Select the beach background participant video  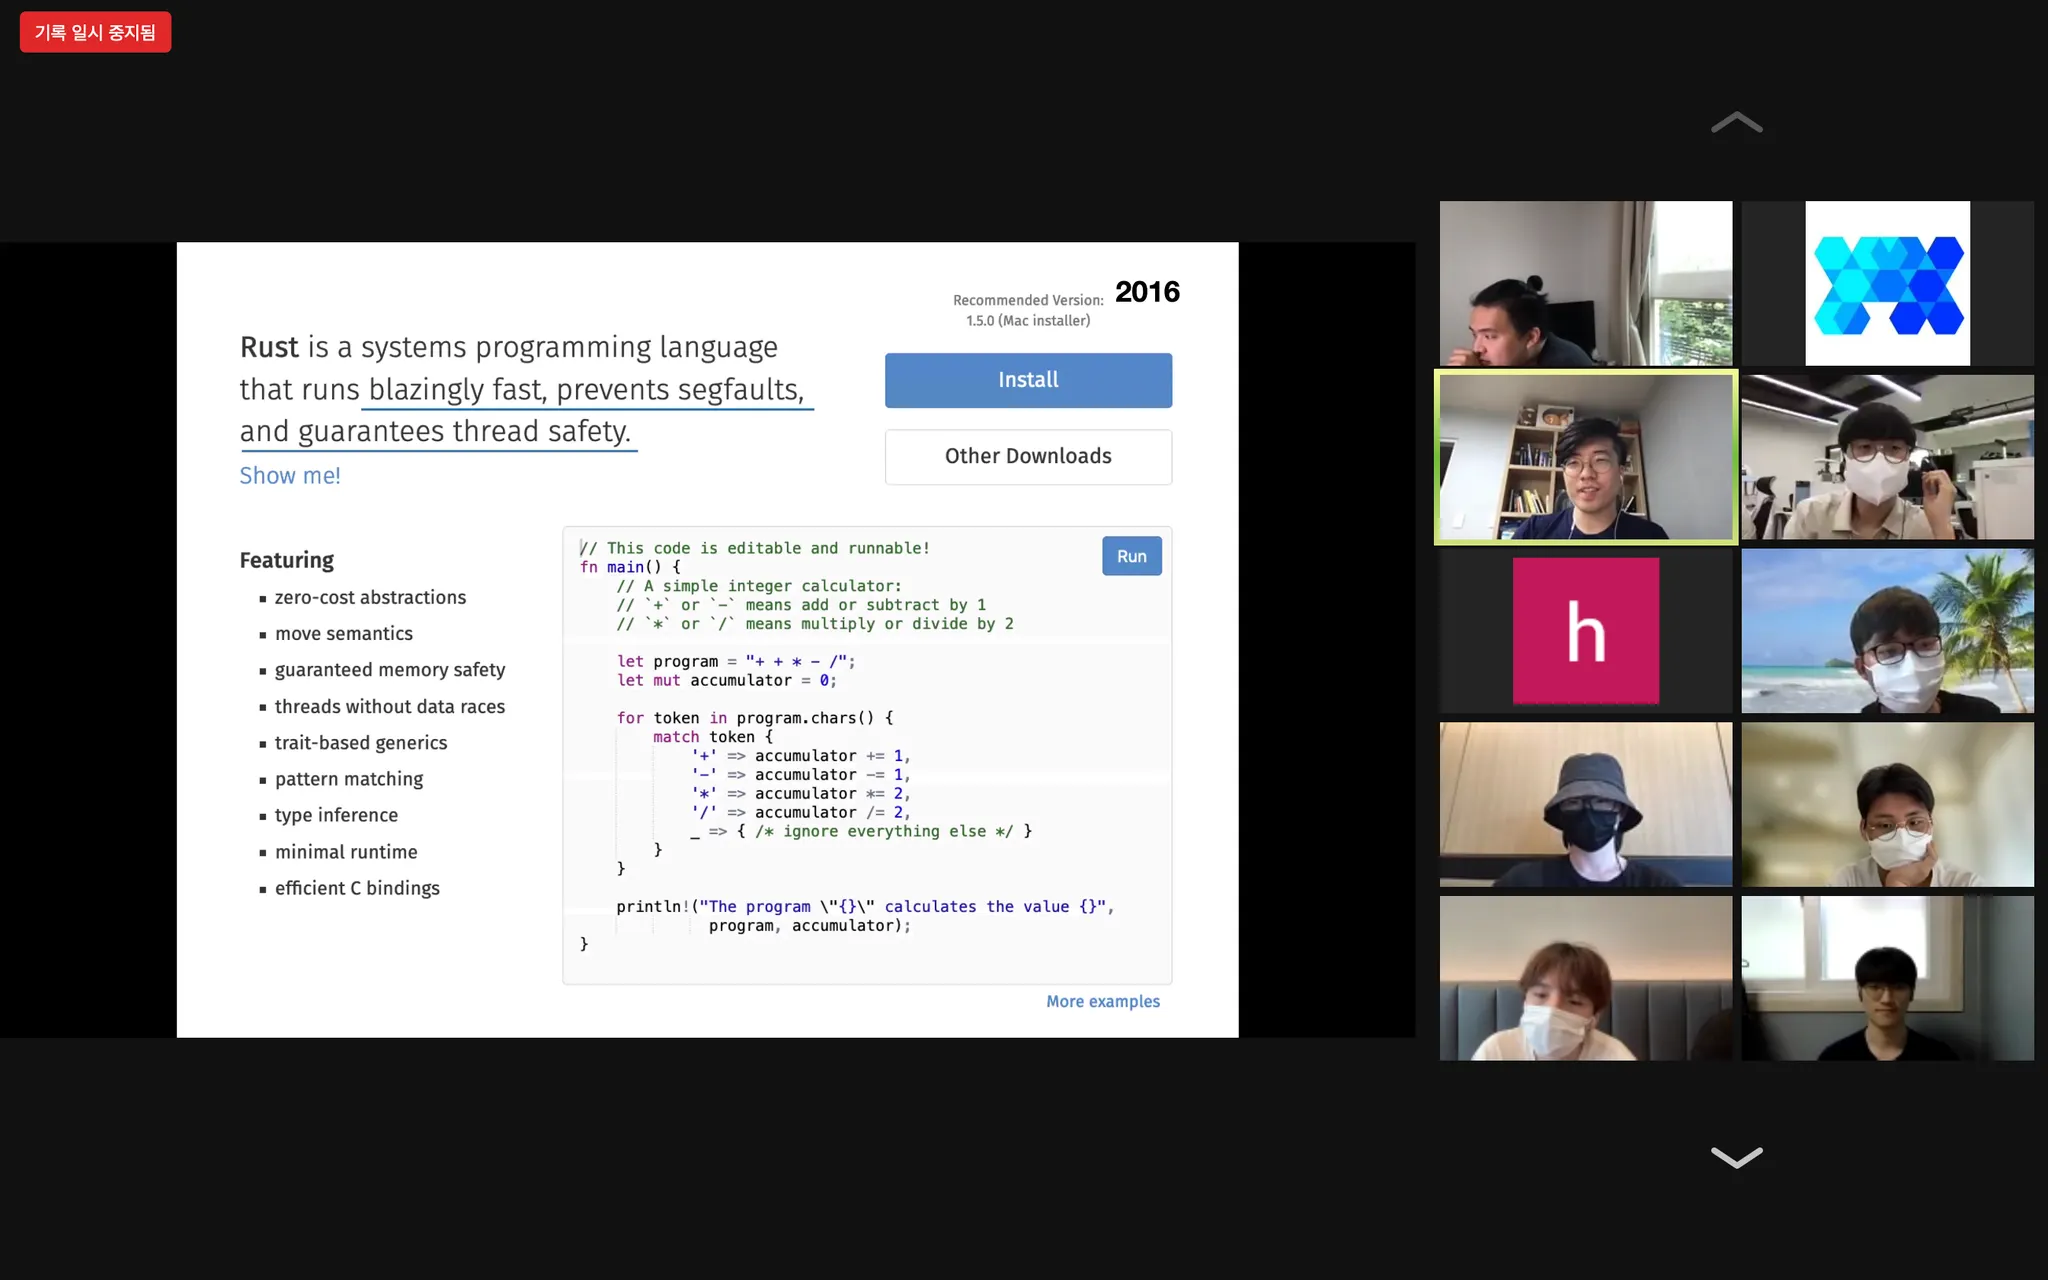(x=1887, y=631)
